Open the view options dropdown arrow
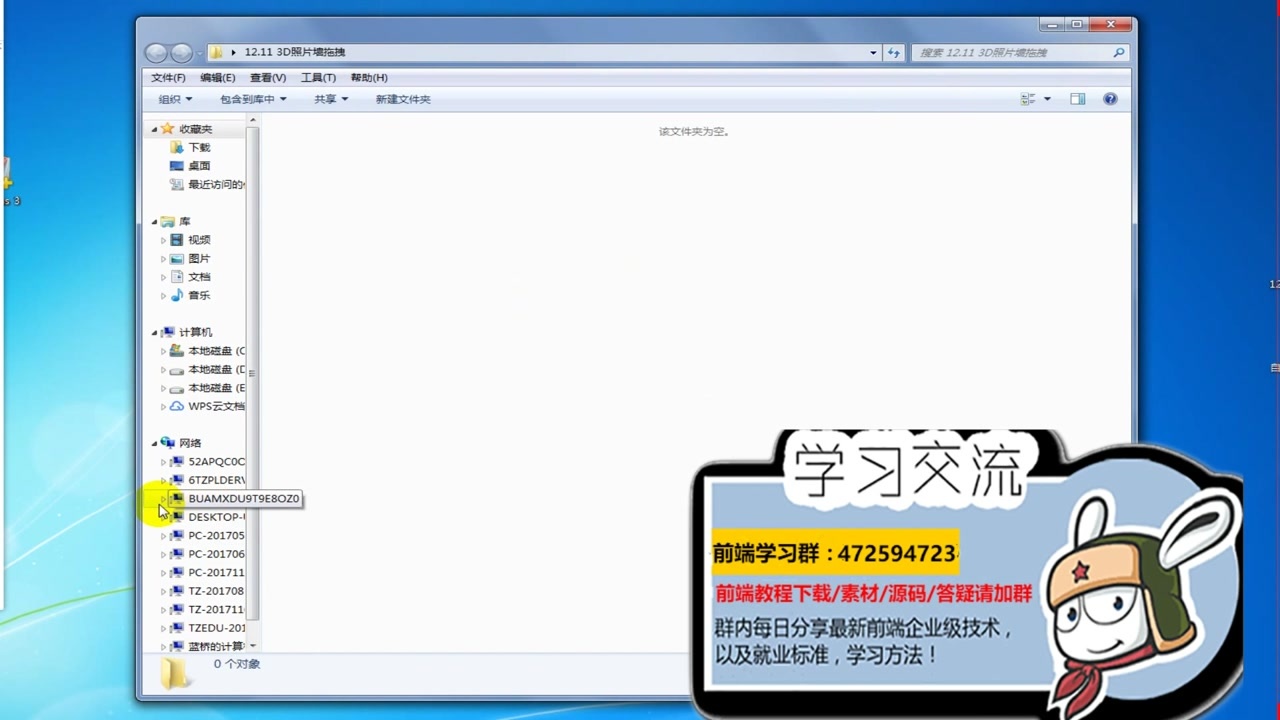The image size is (1280, 720). 1047,99
